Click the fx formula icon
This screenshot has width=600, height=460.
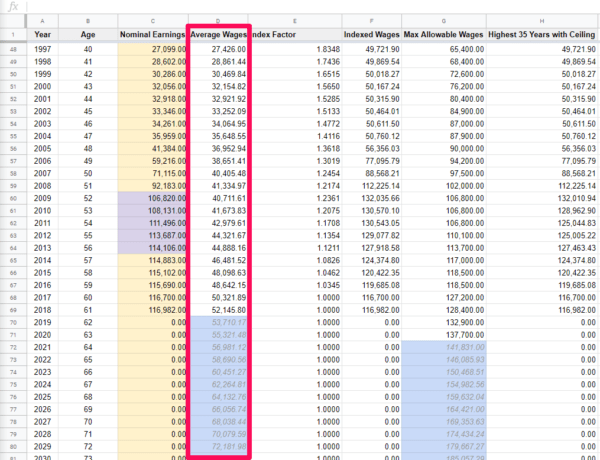coord(11,5)
